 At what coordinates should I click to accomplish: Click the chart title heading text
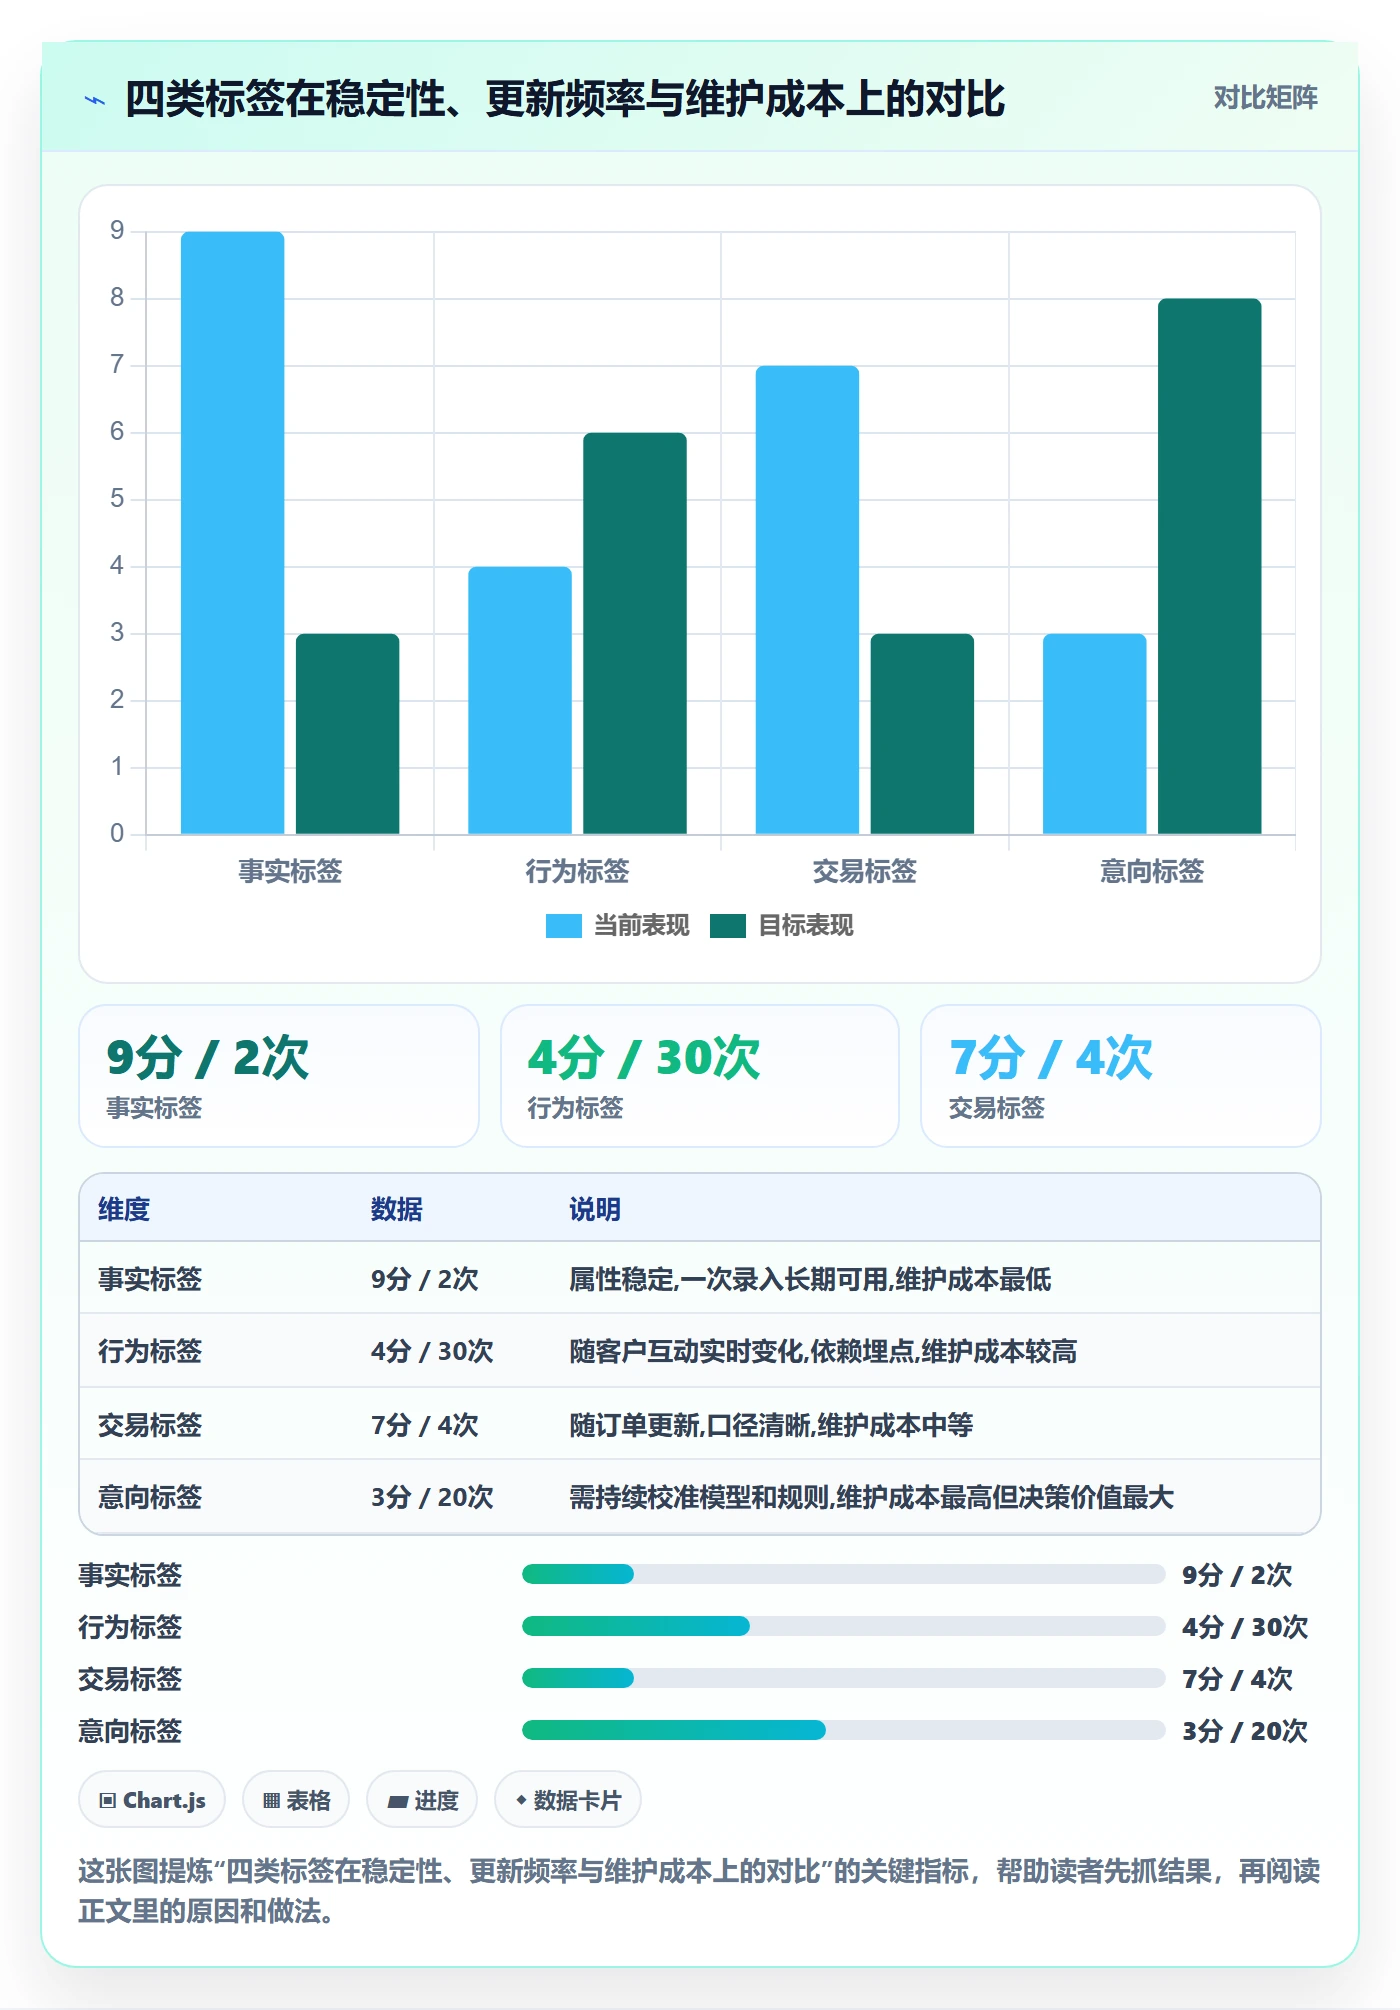click(565, 99)
